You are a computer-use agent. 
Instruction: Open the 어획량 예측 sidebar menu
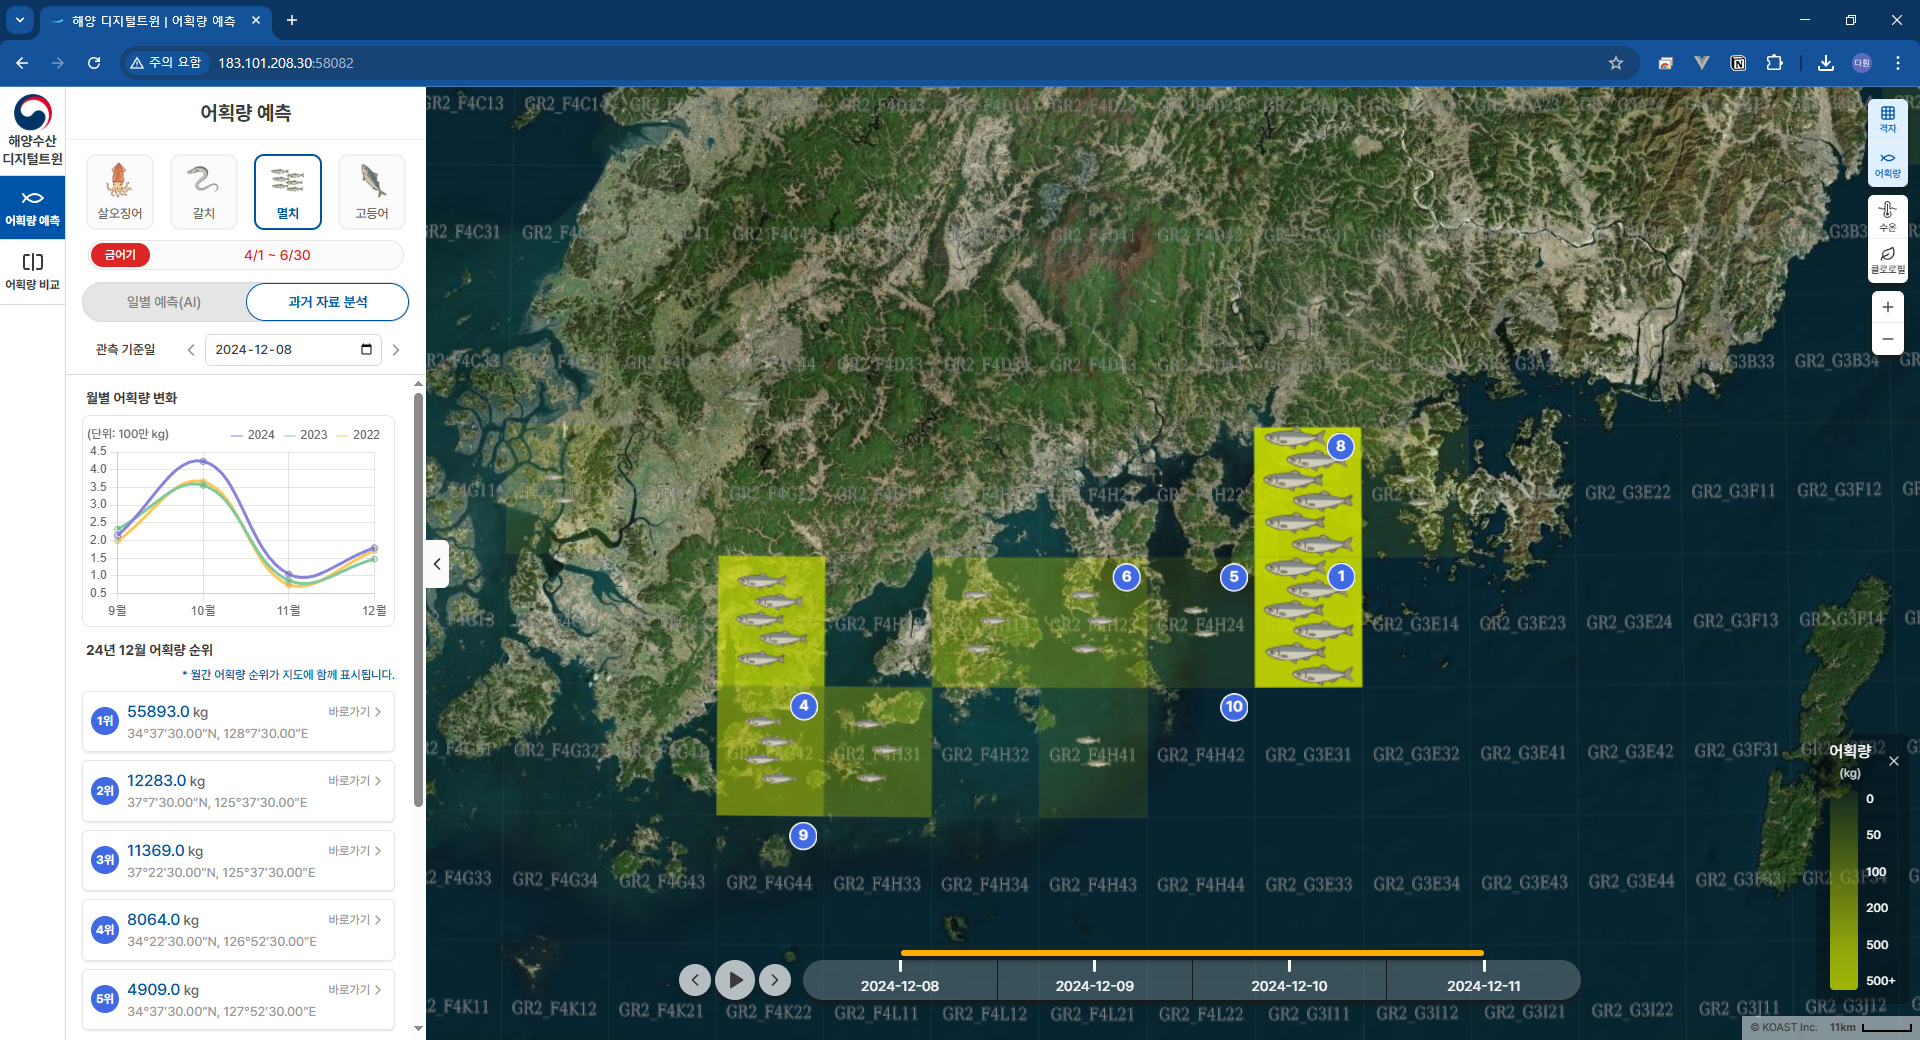33,208
